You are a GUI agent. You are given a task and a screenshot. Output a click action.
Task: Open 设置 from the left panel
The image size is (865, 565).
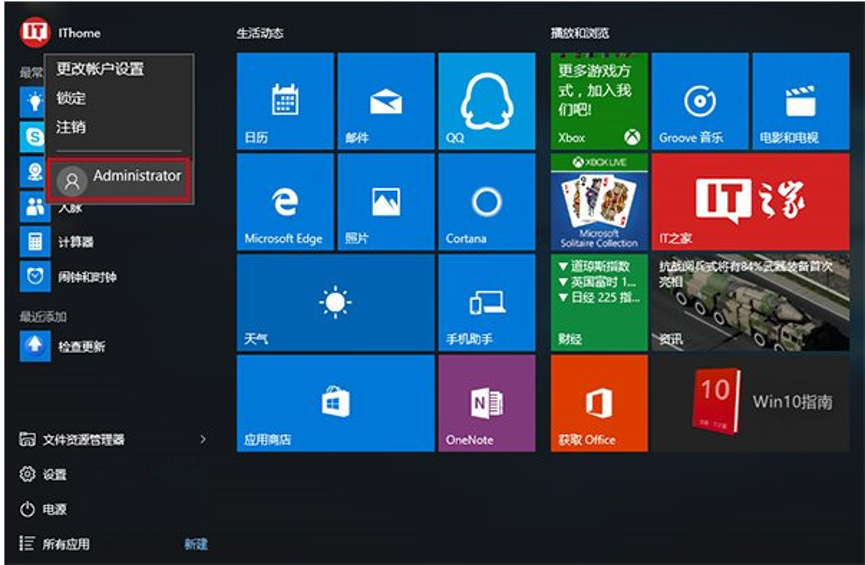click(44, 474)
